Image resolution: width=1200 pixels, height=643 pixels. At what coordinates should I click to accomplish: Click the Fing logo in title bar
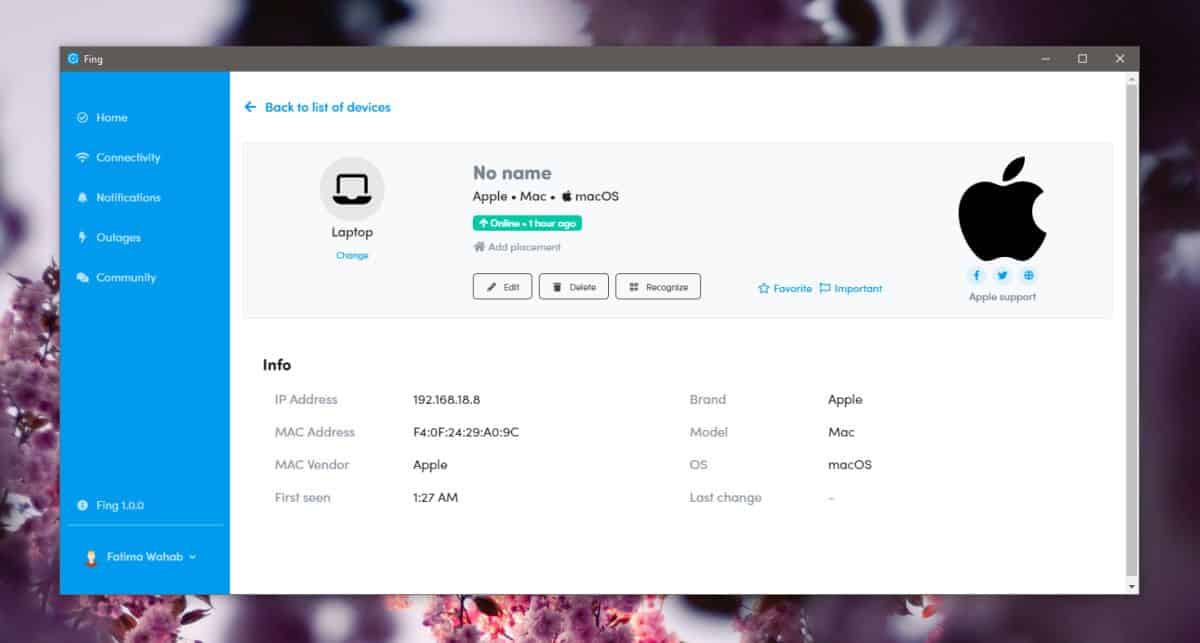coord(73,59)
